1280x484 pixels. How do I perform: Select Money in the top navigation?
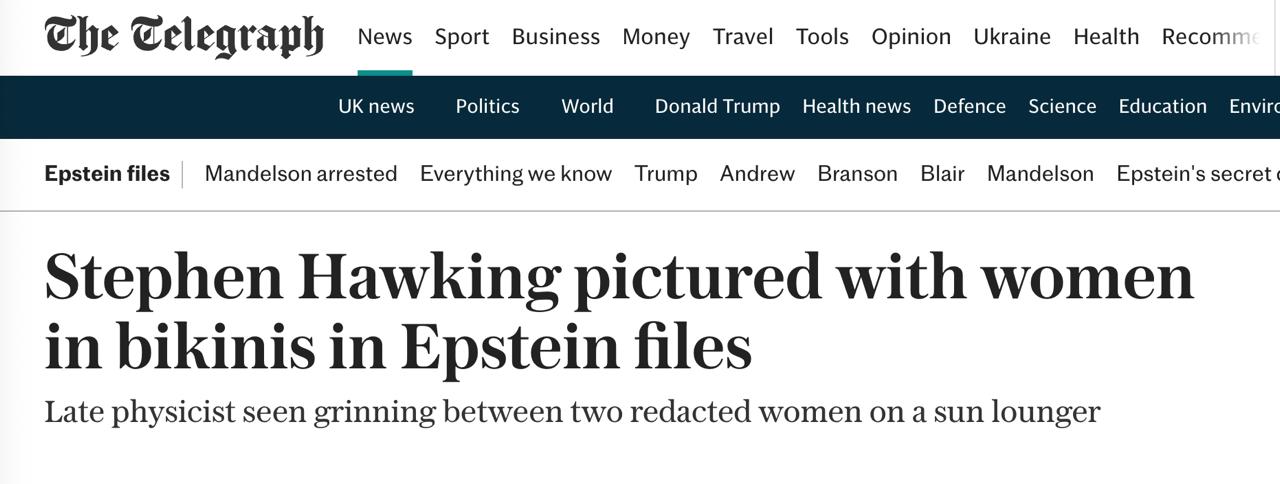click(x=656, y=37)
